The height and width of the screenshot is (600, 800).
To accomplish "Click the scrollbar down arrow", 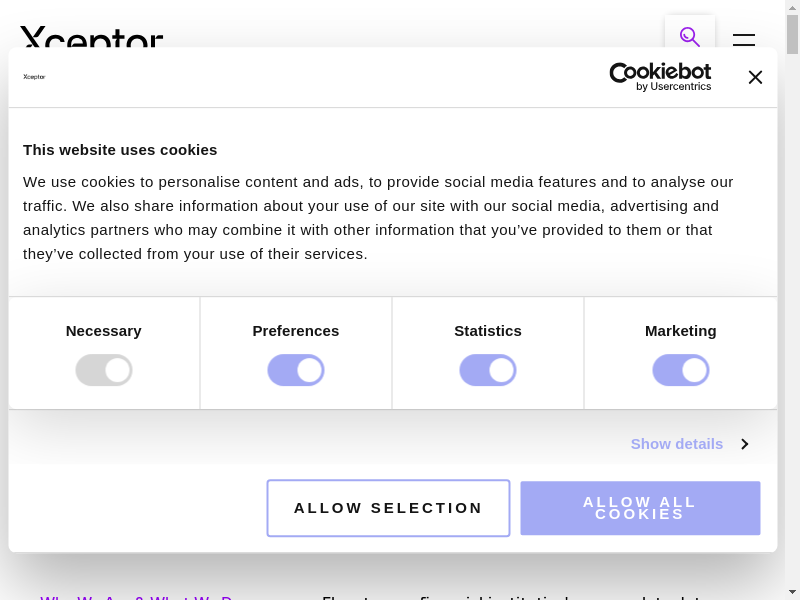I will [792, 592].
